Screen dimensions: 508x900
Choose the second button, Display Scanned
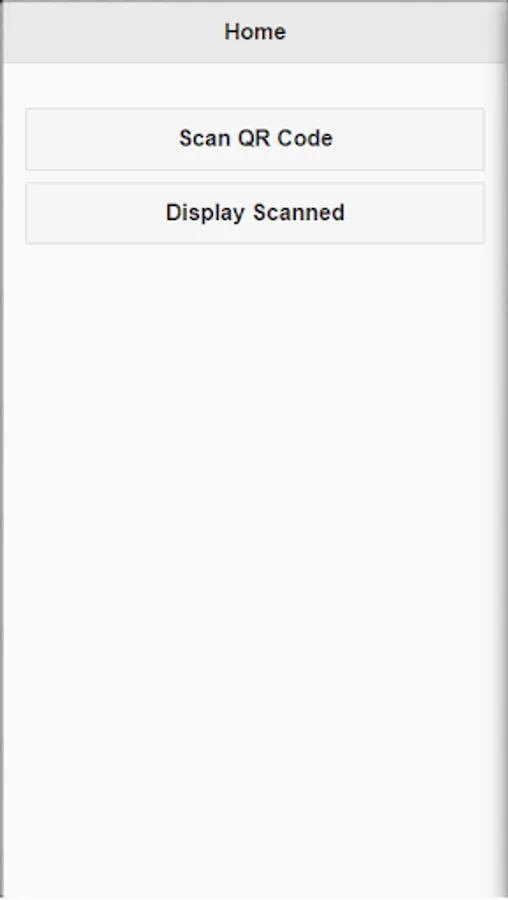pos(255,213)
